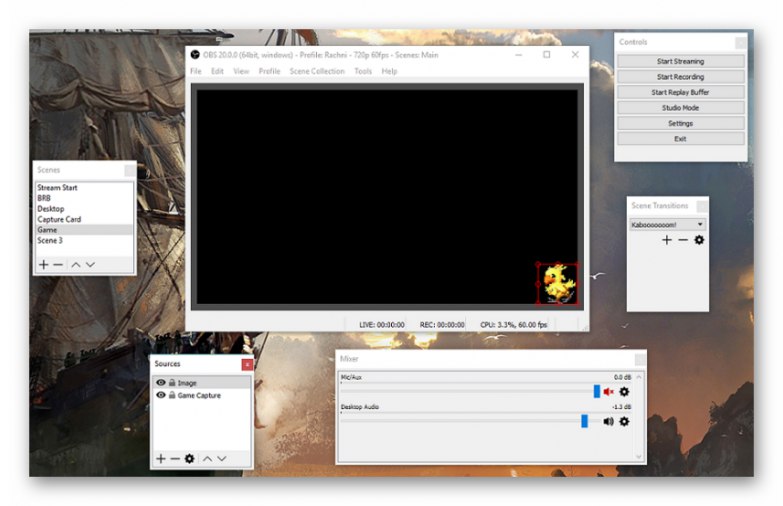
Task: Open transition properties gear icon
Action: click(699, 240)
